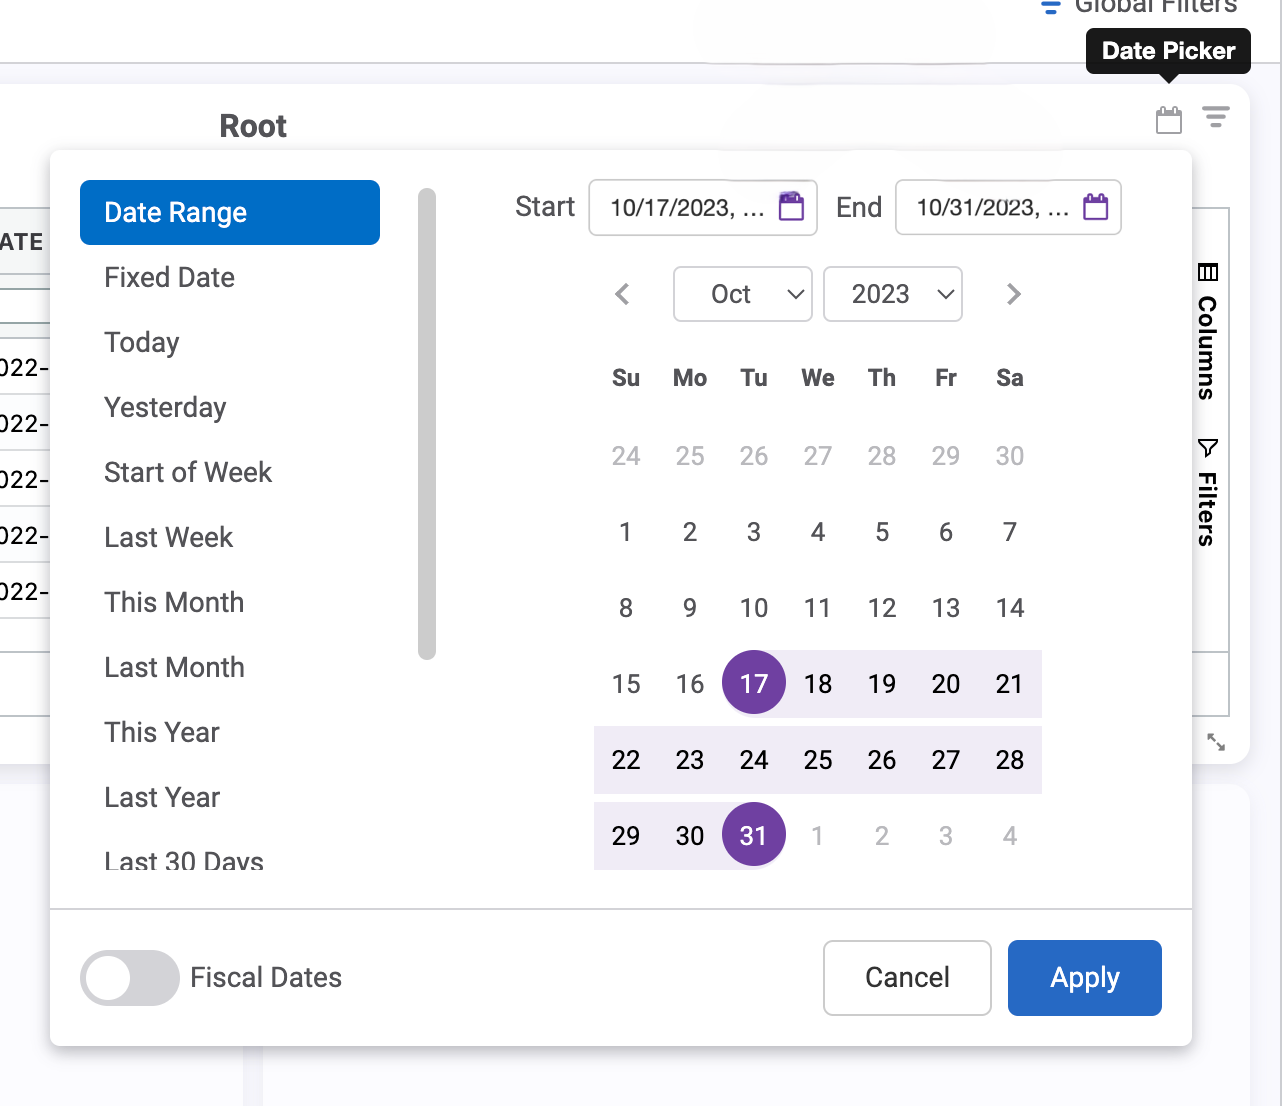
Task: Pick October 24 in the calendar
Action: [x=754, y=760]
